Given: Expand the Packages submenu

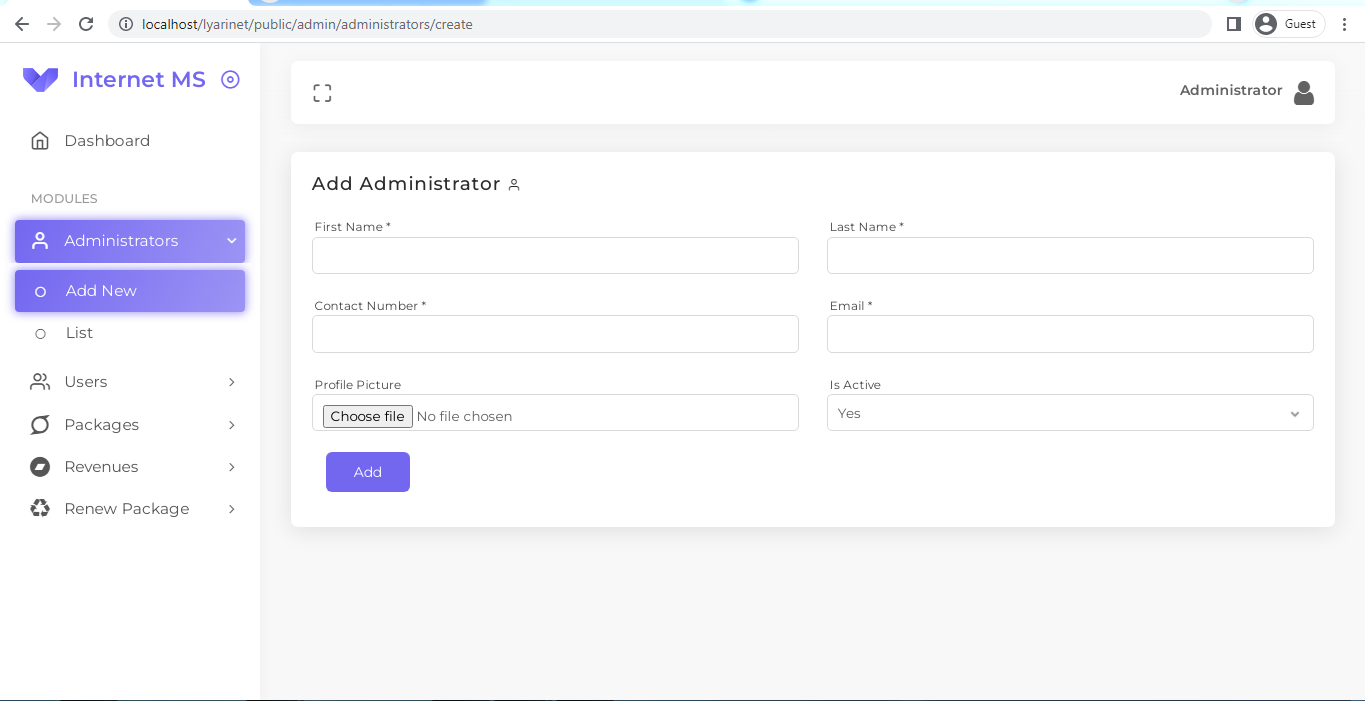Looking at the screenshot, I should [231, 424].
